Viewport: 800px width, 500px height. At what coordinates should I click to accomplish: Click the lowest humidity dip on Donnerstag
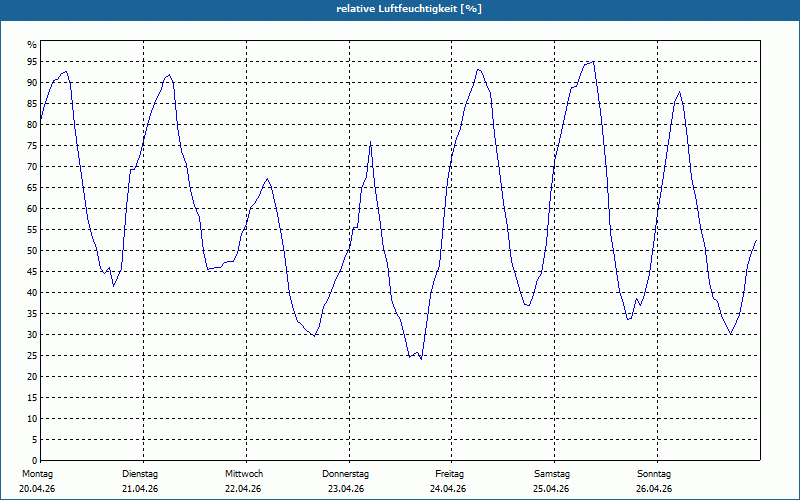pyautogui.click(x=421, y=359)
